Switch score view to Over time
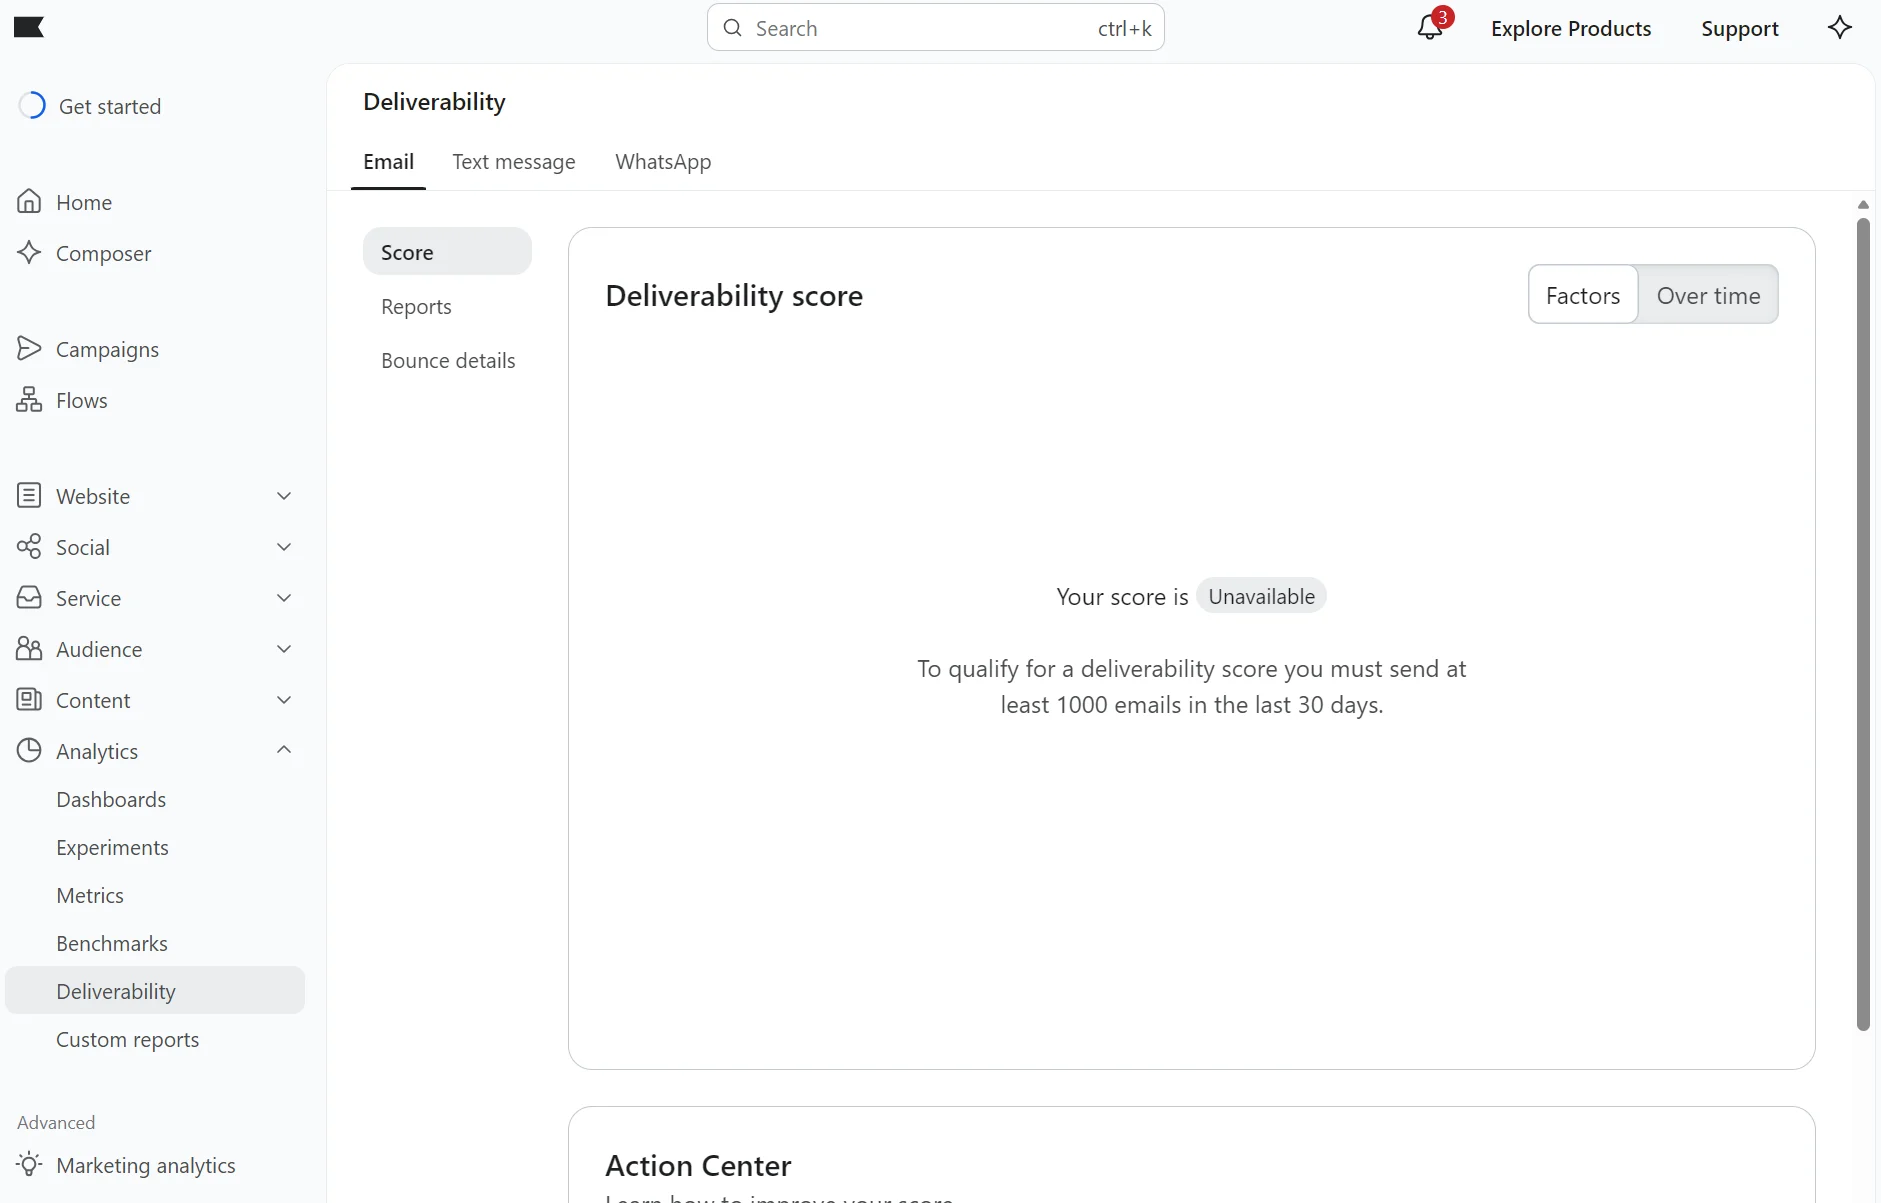 [x=1708, y=295]
